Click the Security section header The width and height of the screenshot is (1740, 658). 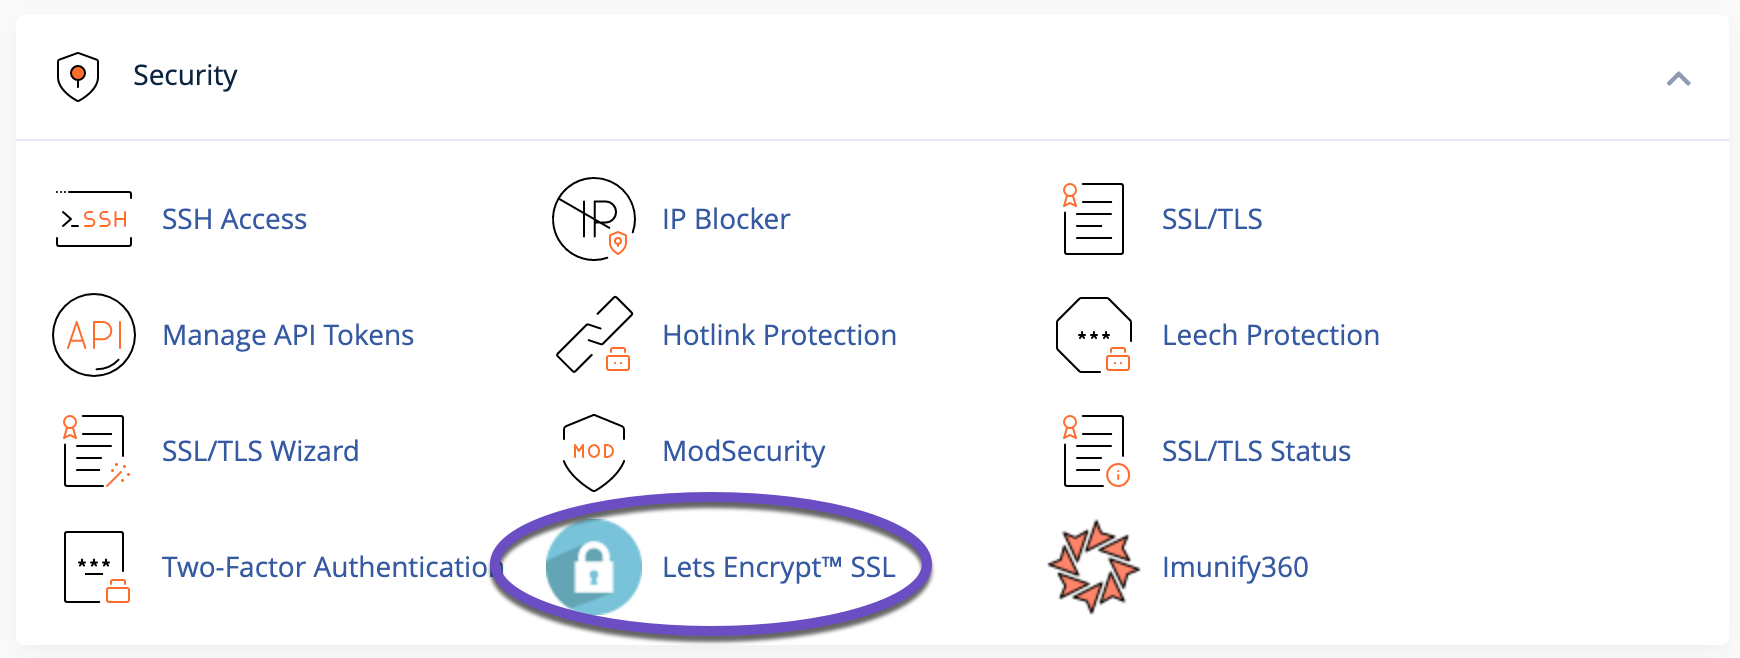[x=186, y=74]
